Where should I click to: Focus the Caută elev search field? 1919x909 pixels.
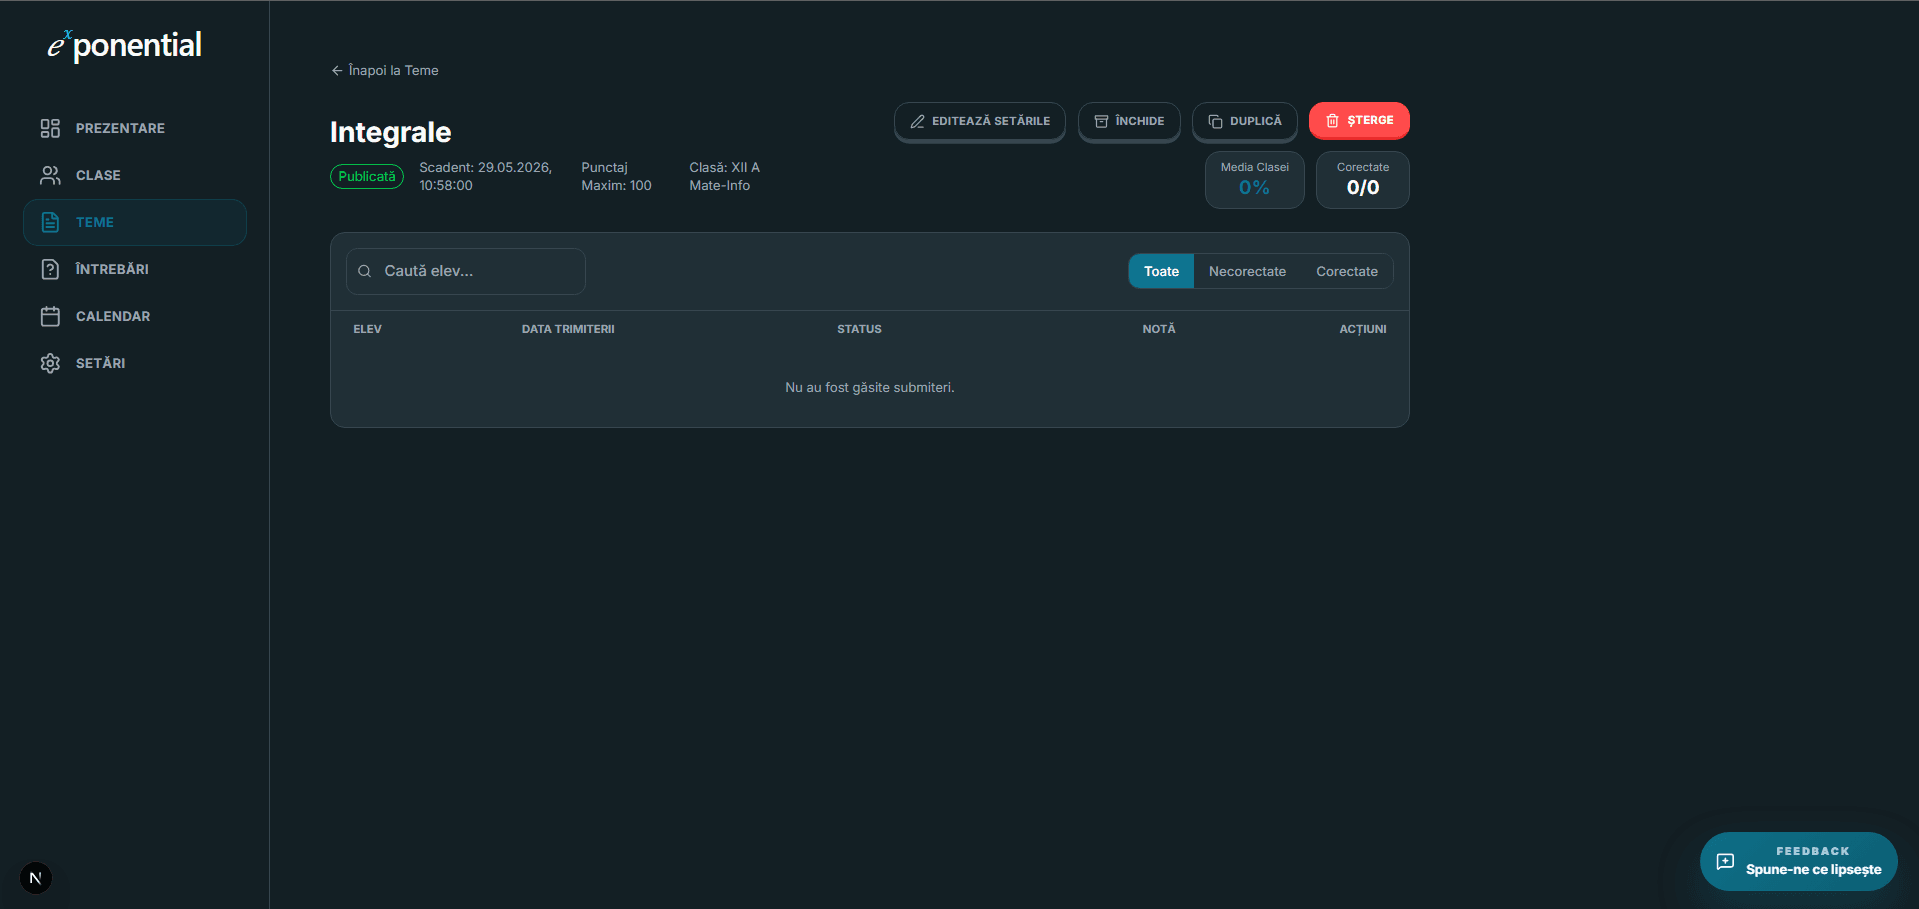(466, 271)
